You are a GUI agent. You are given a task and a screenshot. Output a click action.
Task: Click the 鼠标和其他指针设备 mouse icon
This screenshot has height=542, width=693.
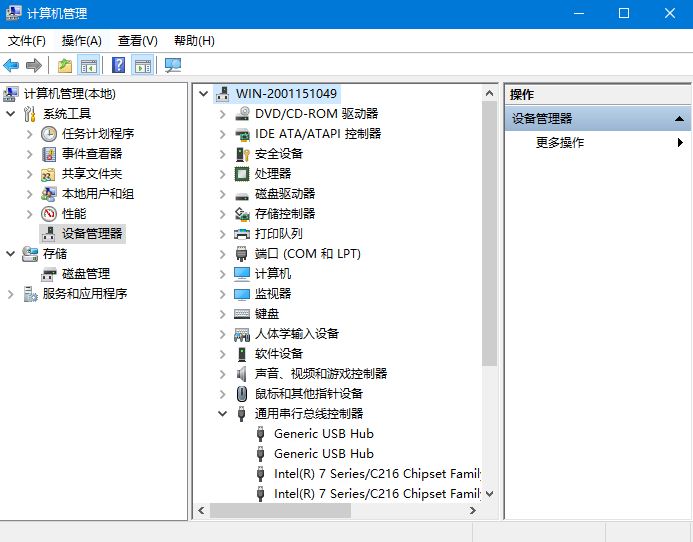click(x=242, y=394)
